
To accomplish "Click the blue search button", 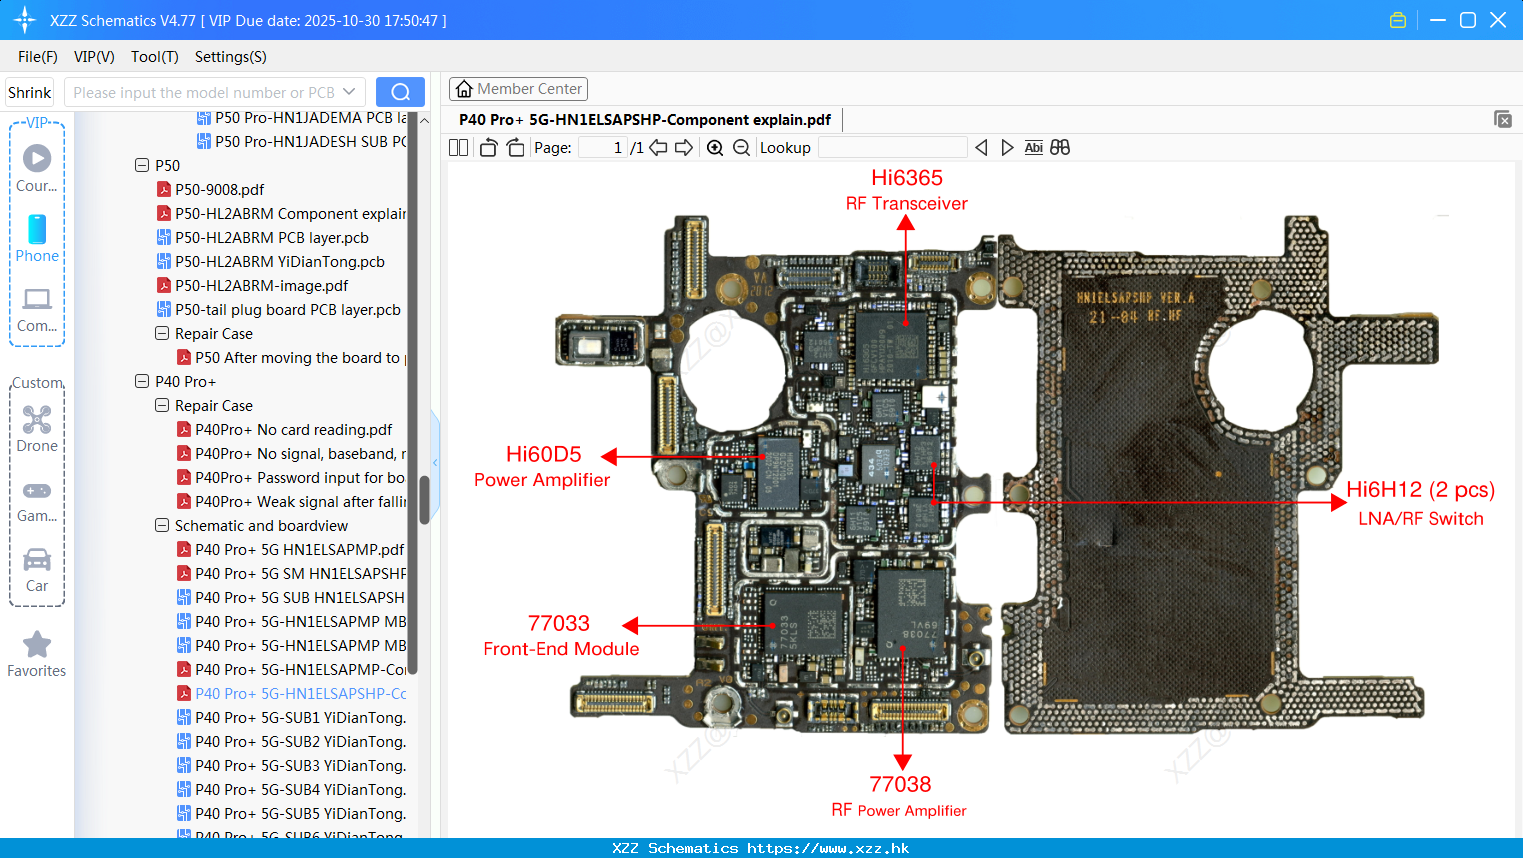I will (400, 92).
